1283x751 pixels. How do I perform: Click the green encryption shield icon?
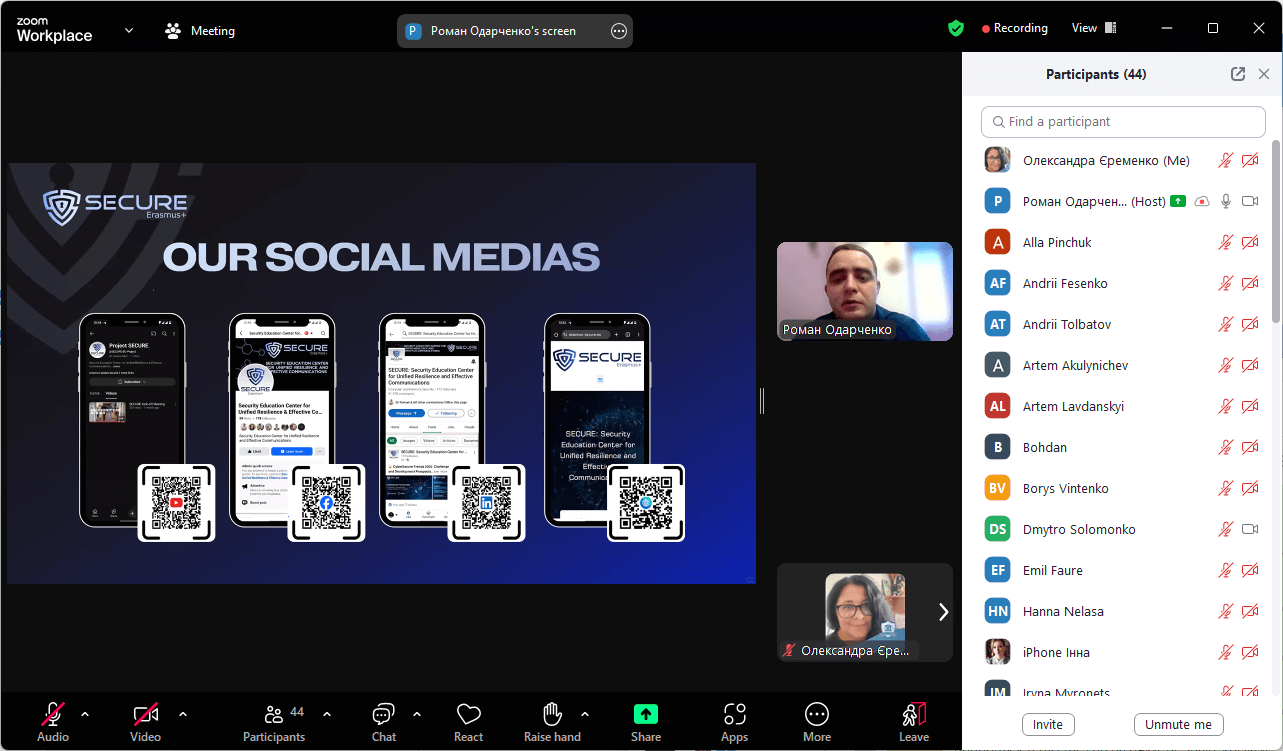(x=956, y=28)
